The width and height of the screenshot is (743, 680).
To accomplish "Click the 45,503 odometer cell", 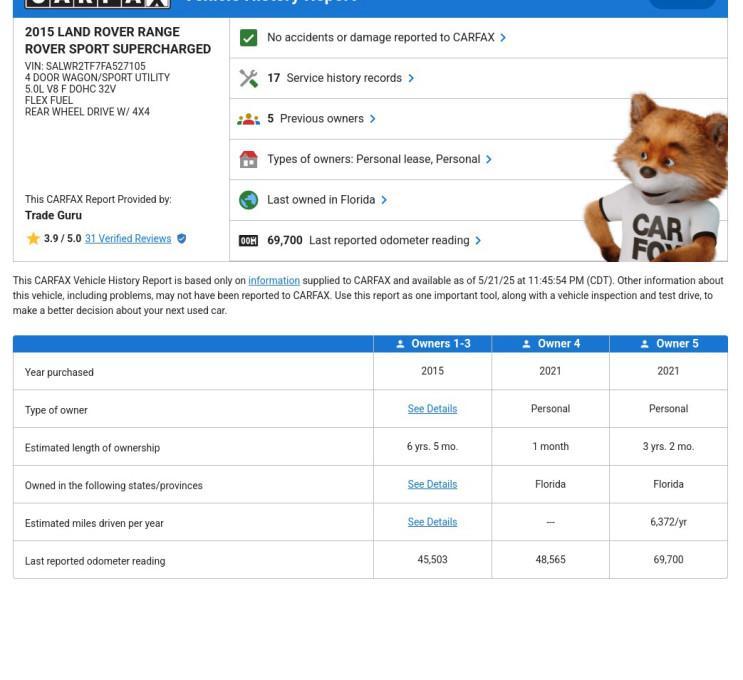I will coord(432,560).
